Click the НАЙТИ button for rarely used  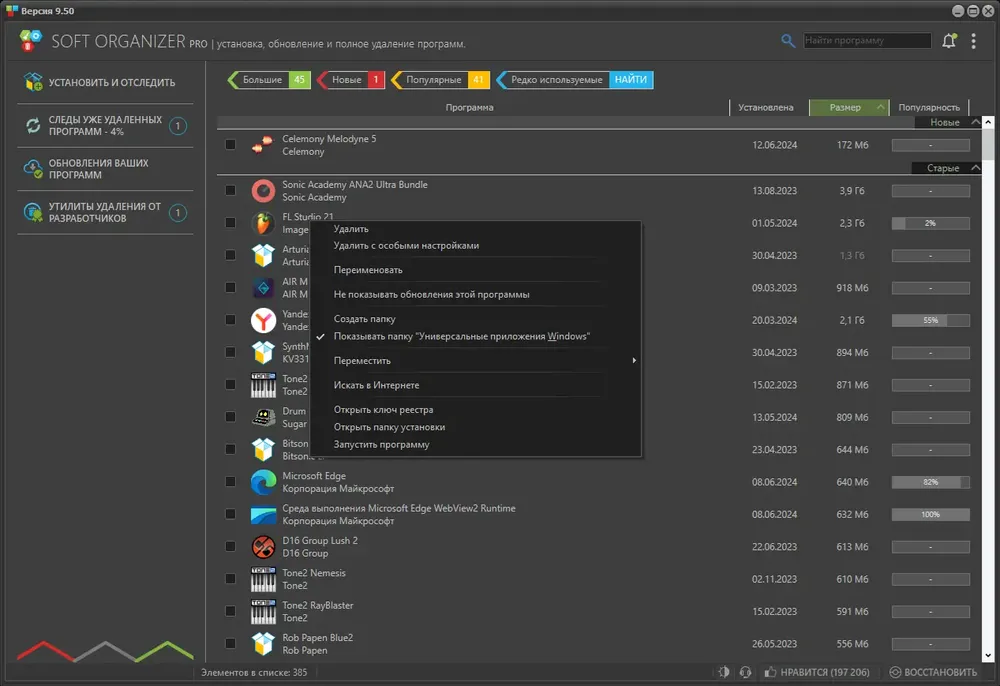pos(631,80)
